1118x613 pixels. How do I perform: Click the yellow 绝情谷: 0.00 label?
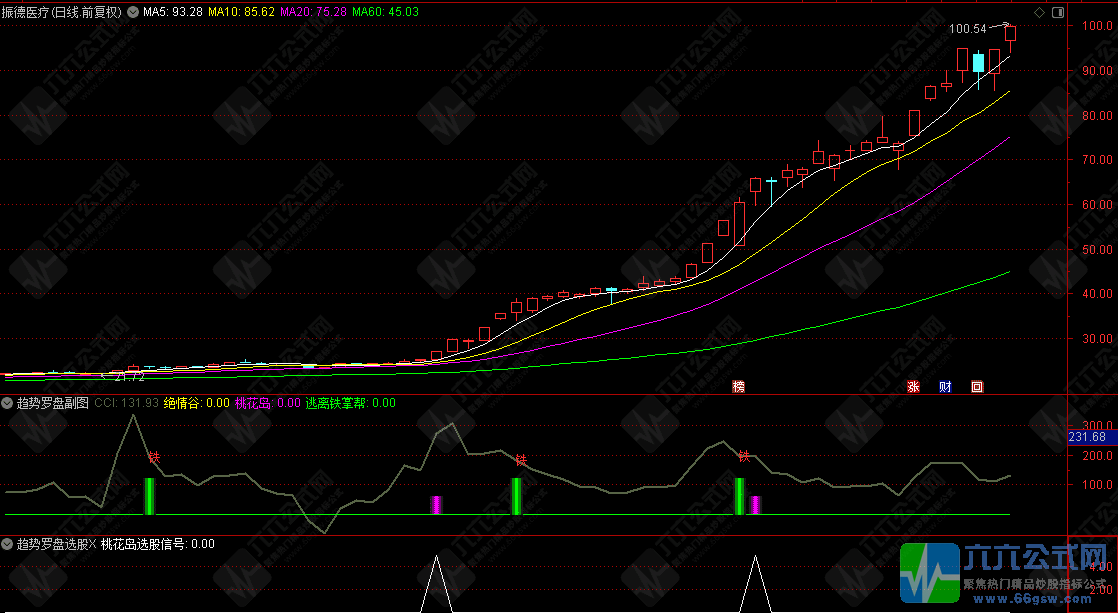(x=197, y=403)
